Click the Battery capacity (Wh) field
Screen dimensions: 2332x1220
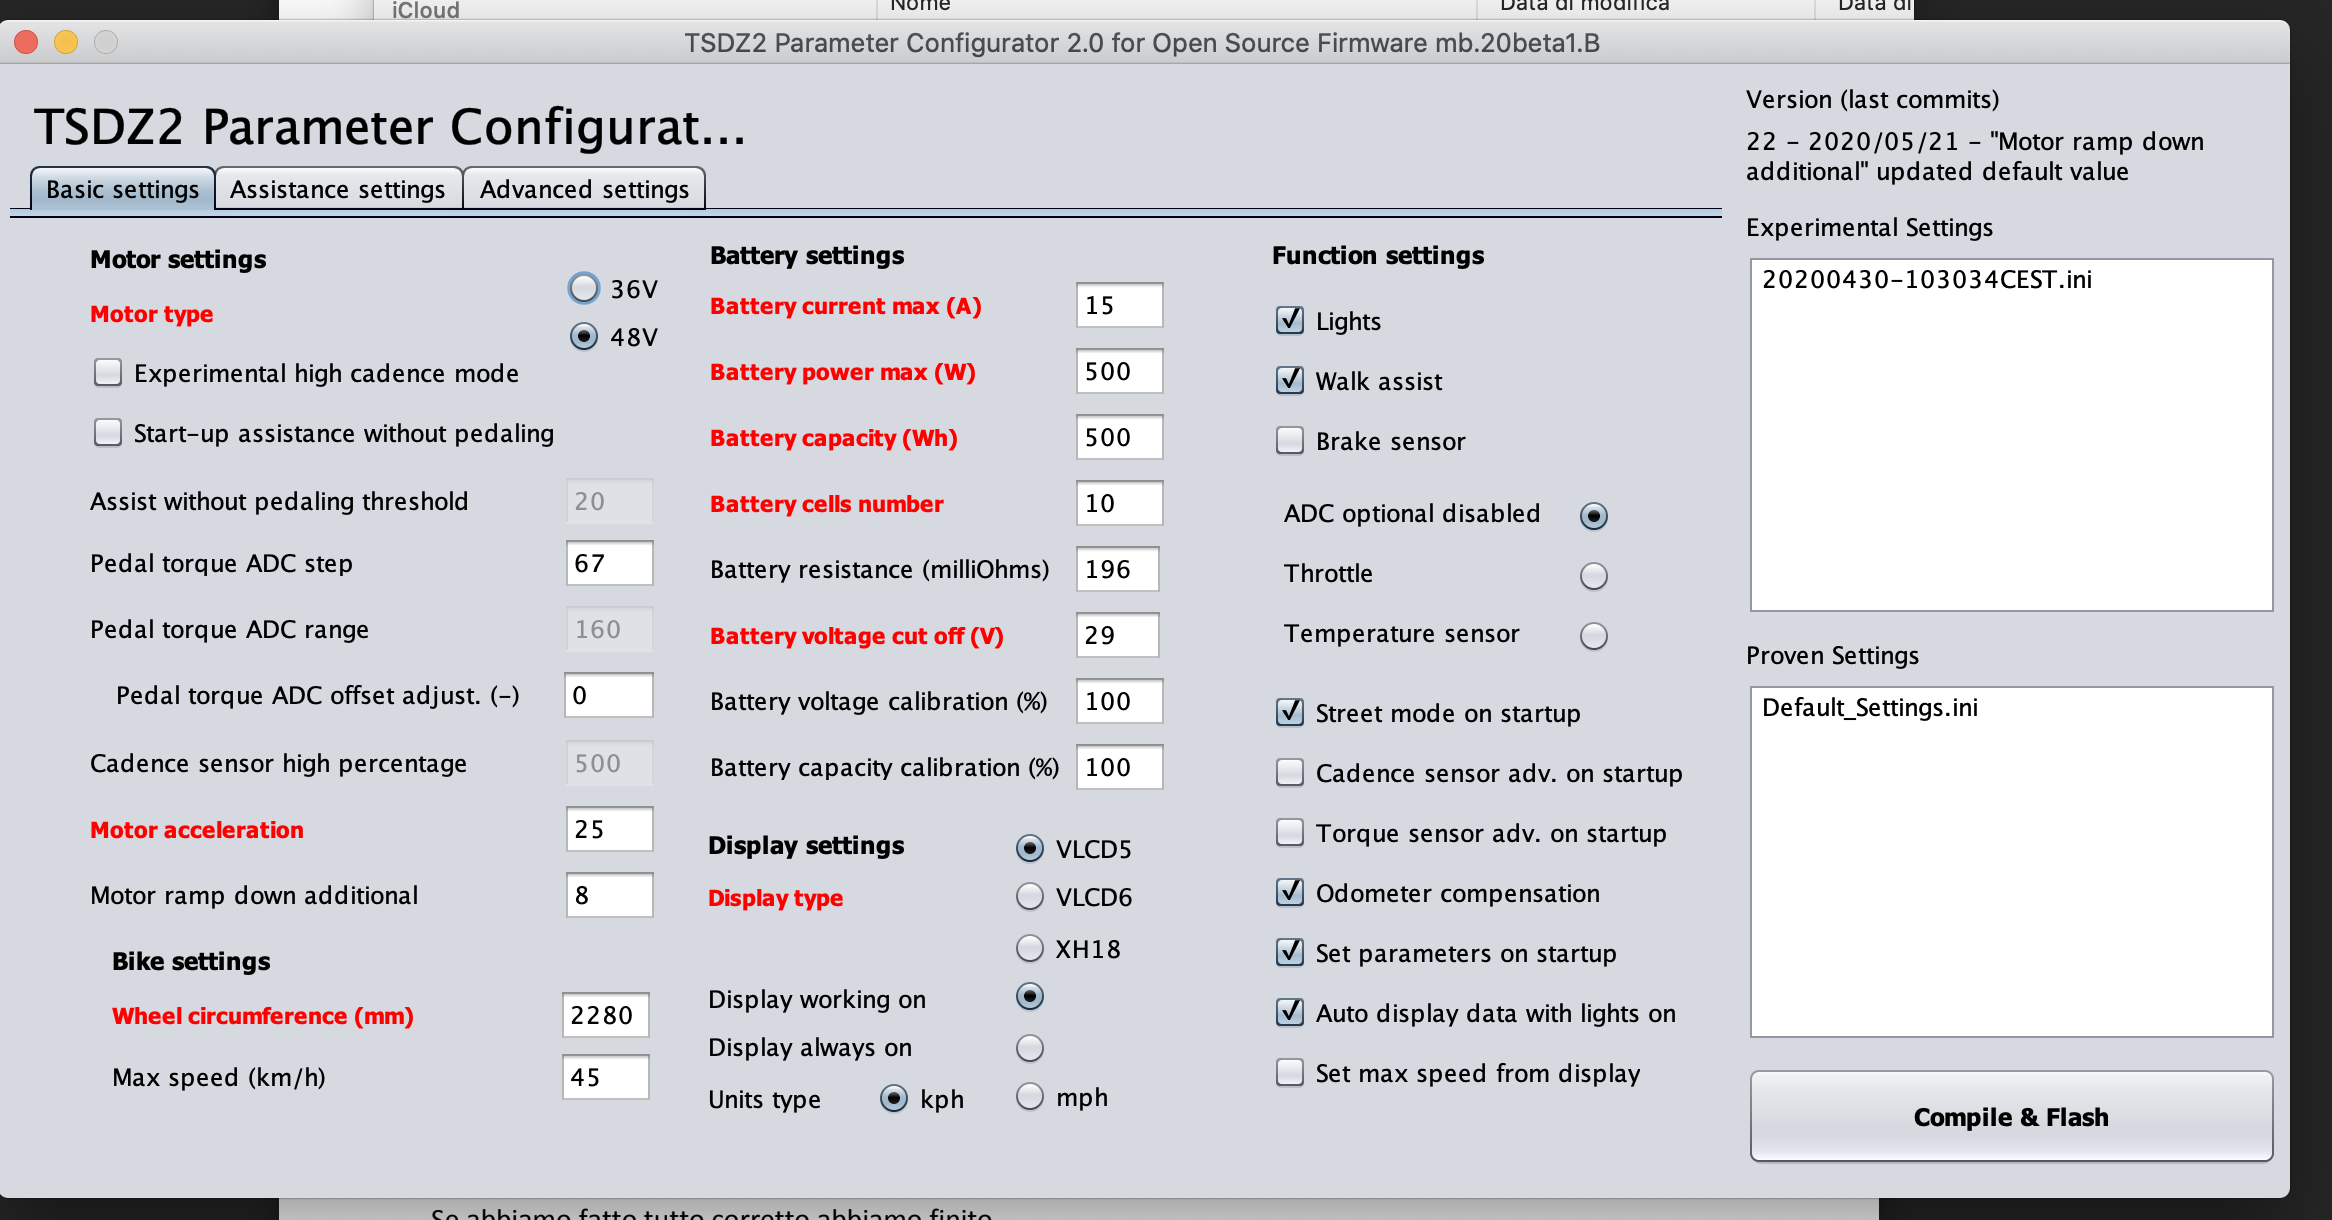[1119, 437]
